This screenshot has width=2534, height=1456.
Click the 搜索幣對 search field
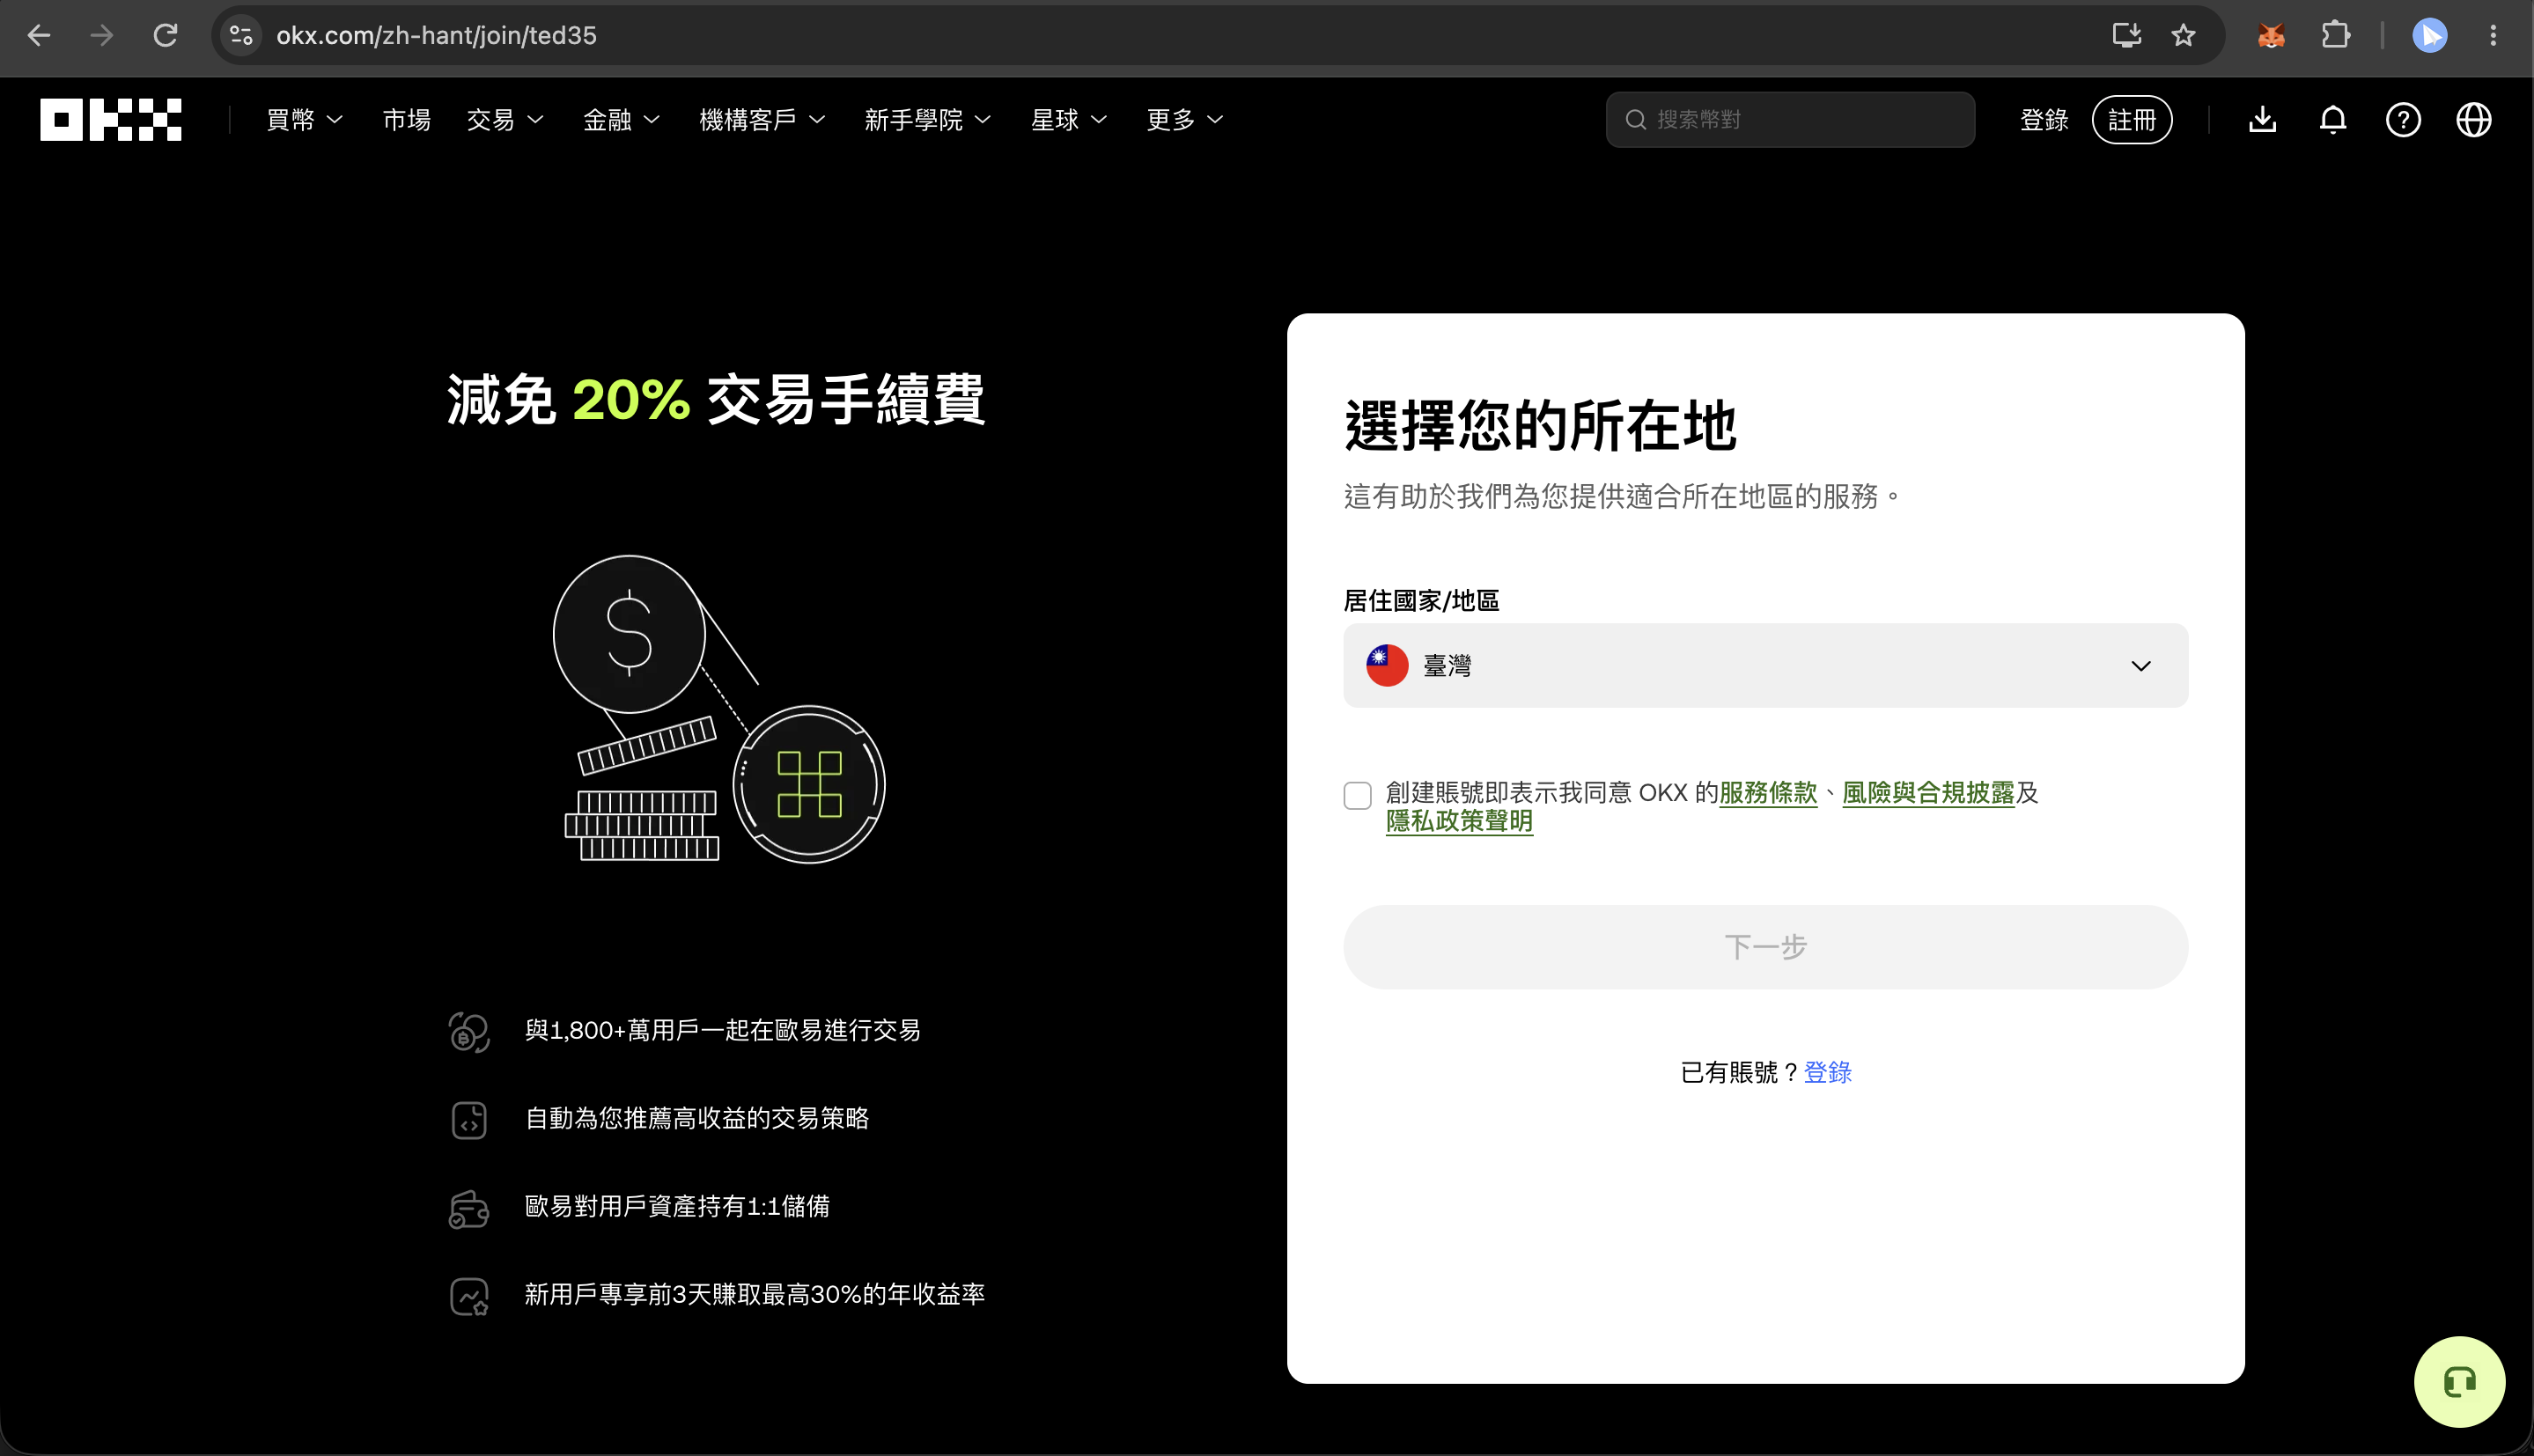[x=1790, y=120]
